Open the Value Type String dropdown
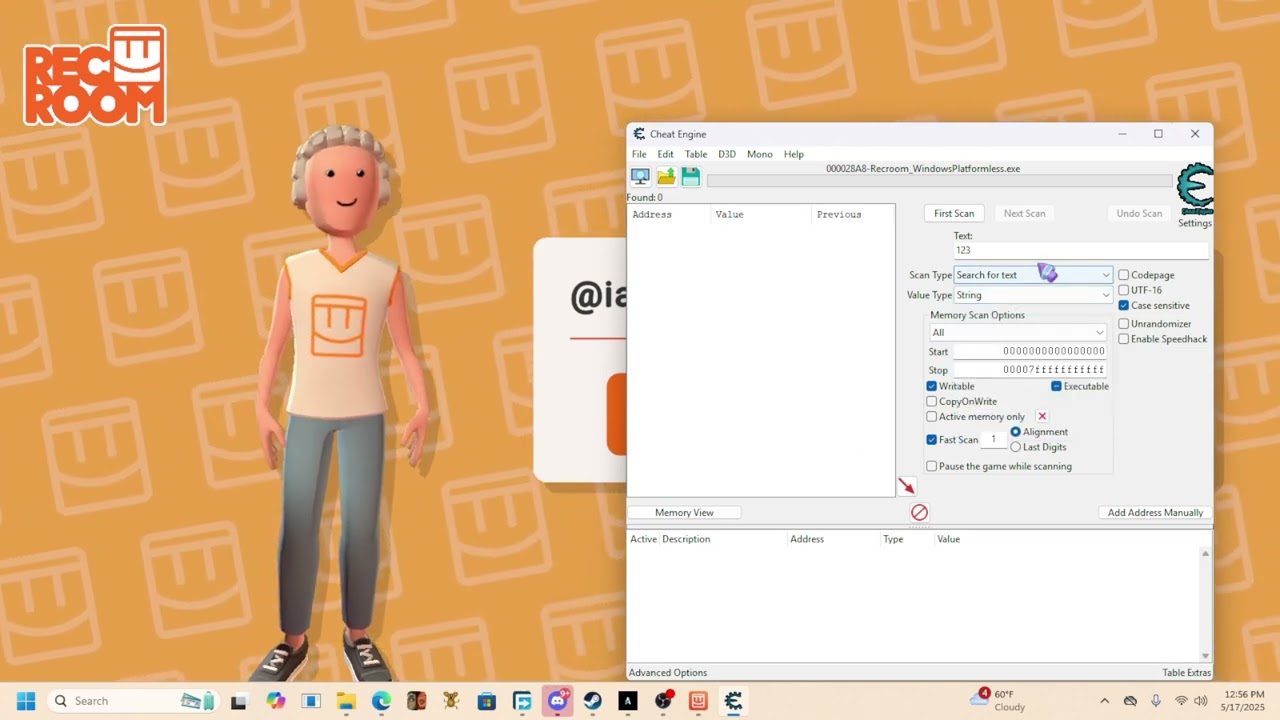1280x720 pixels. [1033, 295]
